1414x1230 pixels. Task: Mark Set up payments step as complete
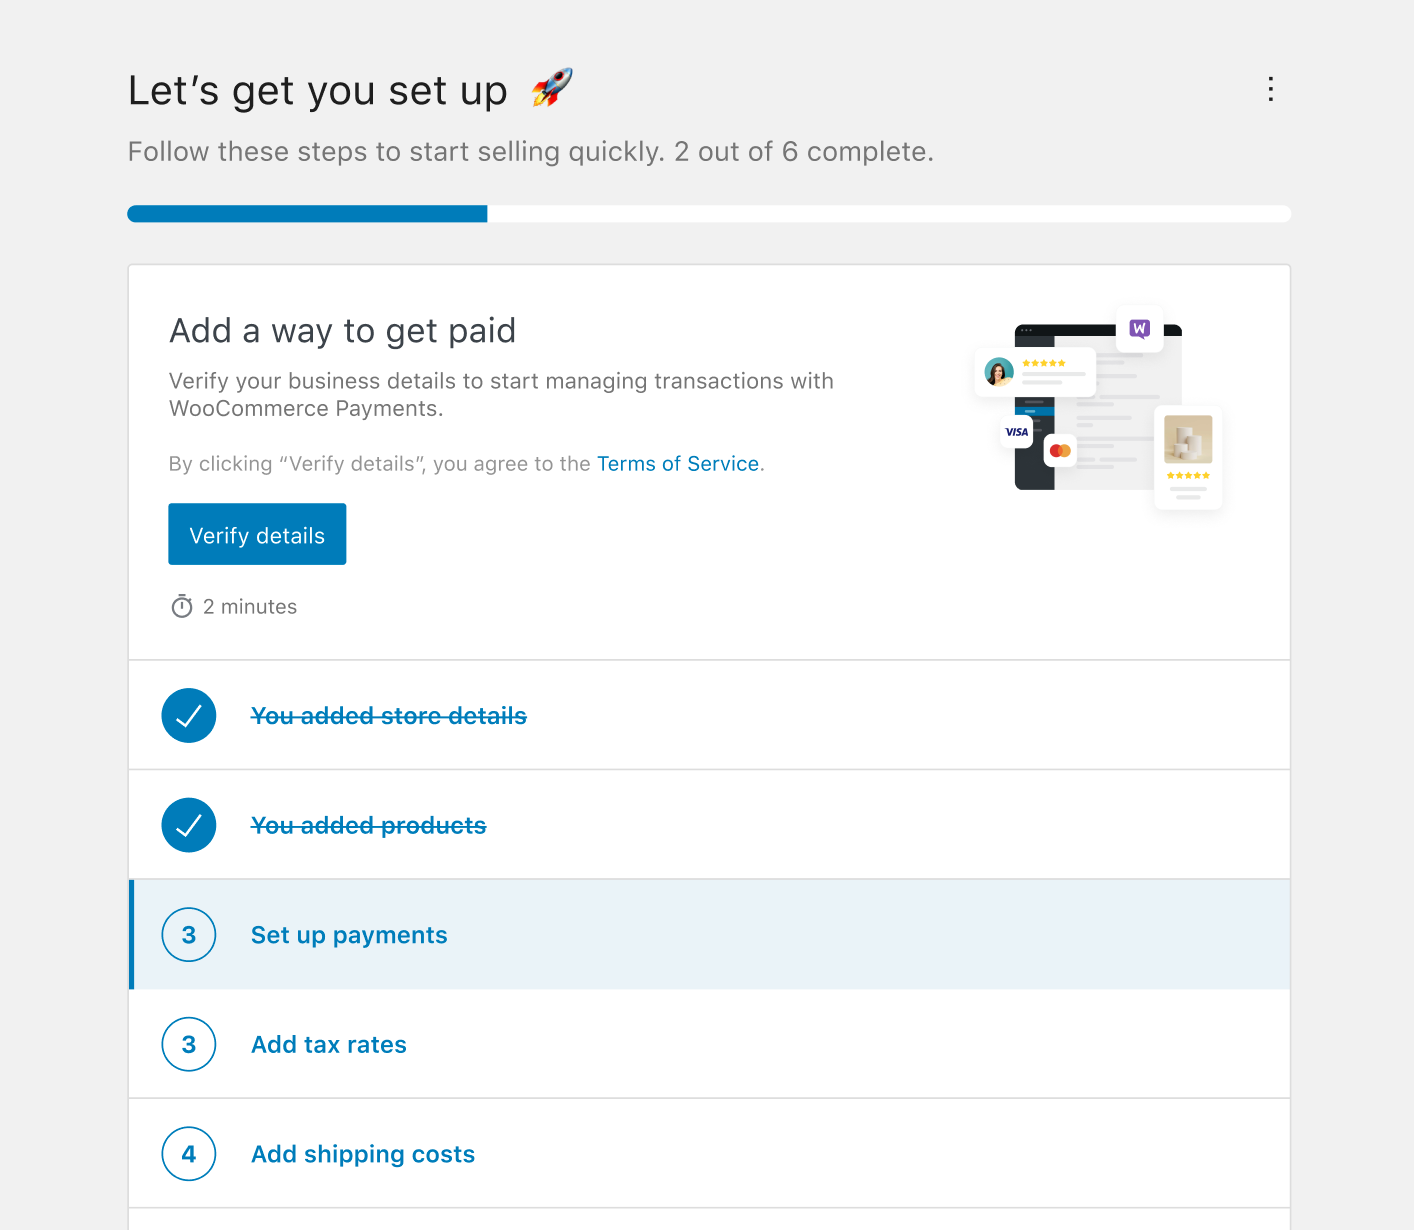tap(188, 934)
